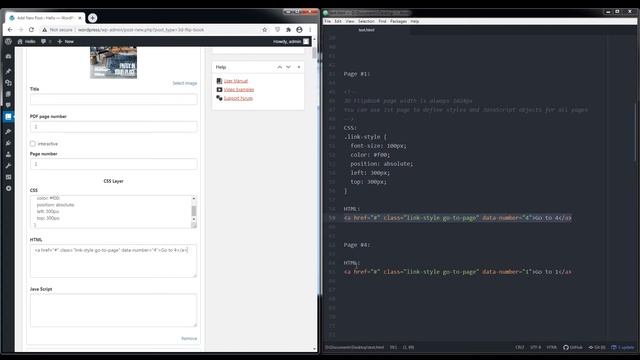Image resolution: width=640 pixels, height=360 pixels.
Task: Open Find menu in the code editor
Action: click(382, 21)
